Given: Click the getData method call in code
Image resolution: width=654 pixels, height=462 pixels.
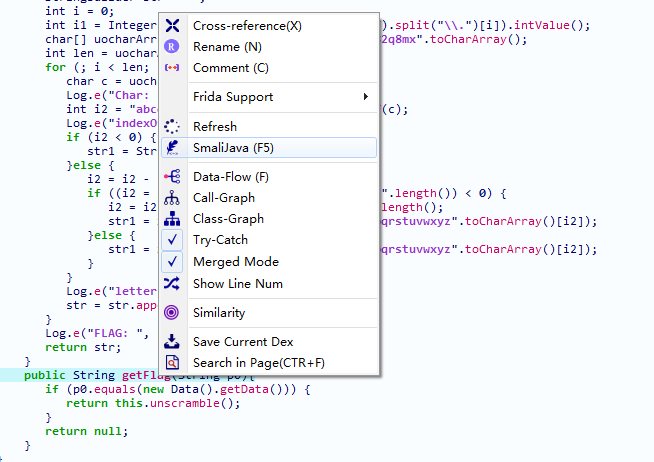Looking at the screenshot, I should (244, 389).
